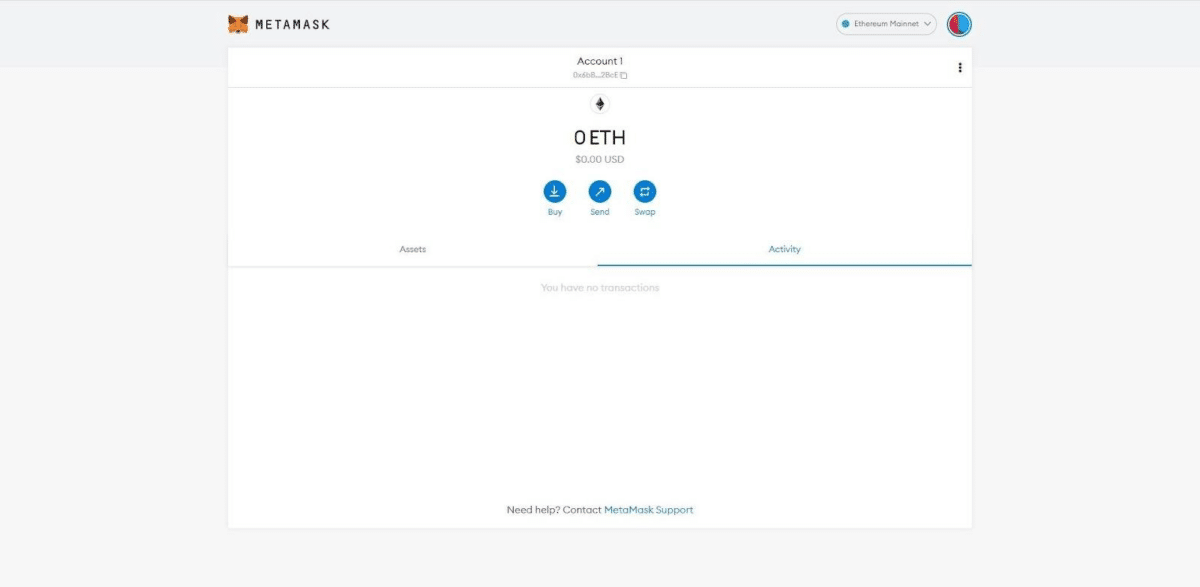Open the account avatar menu

tap(960, 24)
